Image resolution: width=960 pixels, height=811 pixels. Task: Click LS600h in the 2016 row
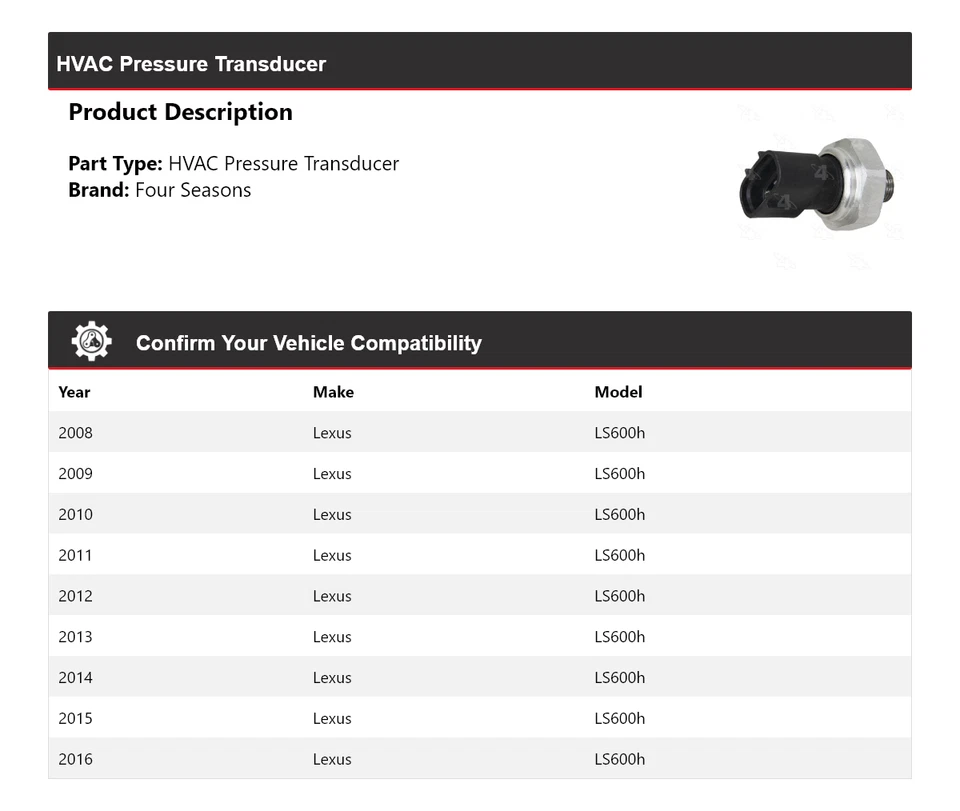pyautogui.click(x=619, y=759)
